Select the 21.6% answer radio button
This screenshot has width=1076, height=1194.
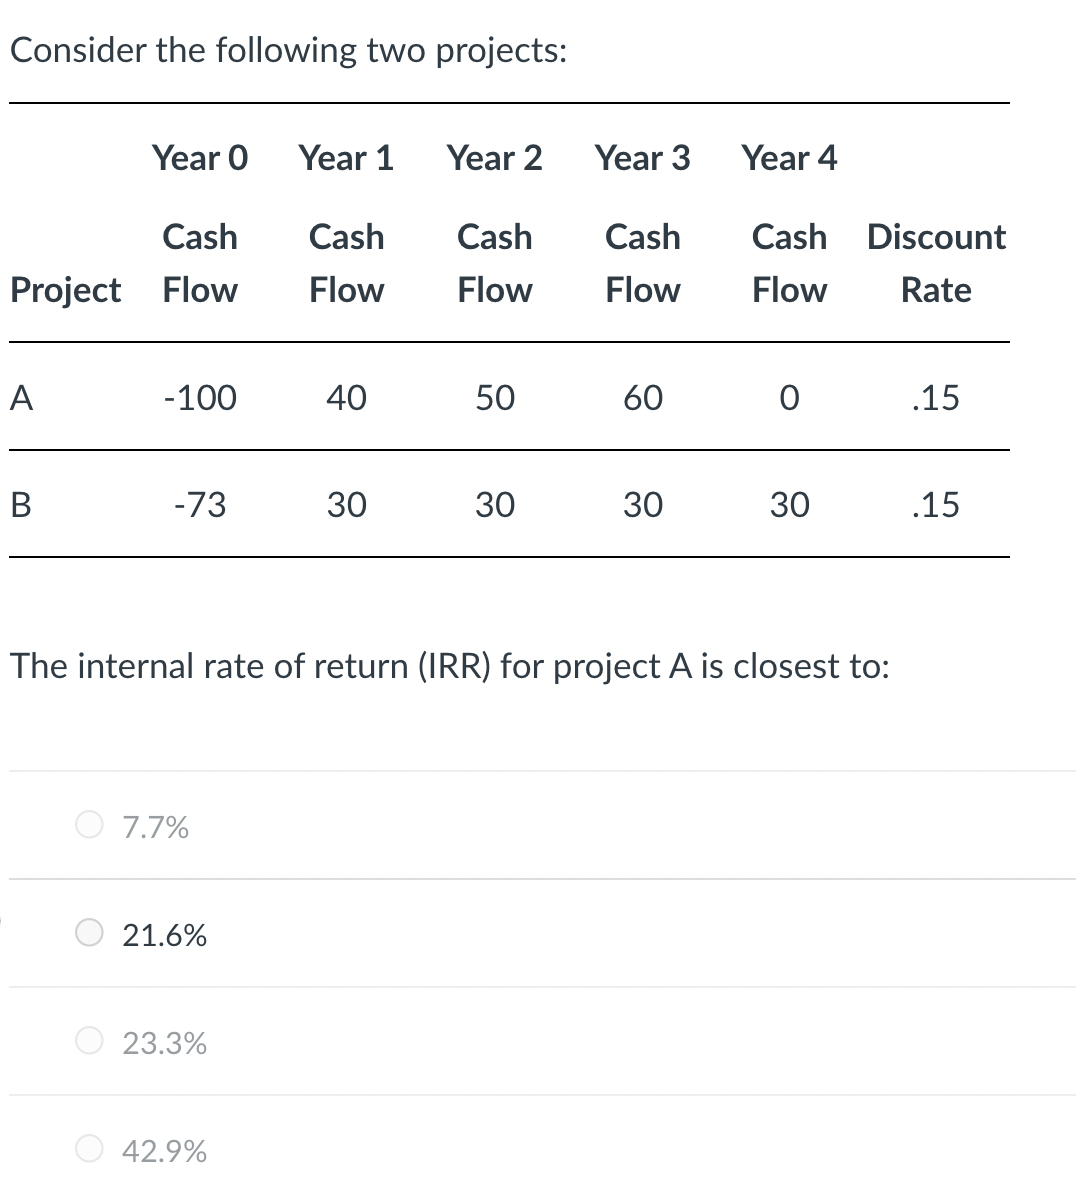89,933
